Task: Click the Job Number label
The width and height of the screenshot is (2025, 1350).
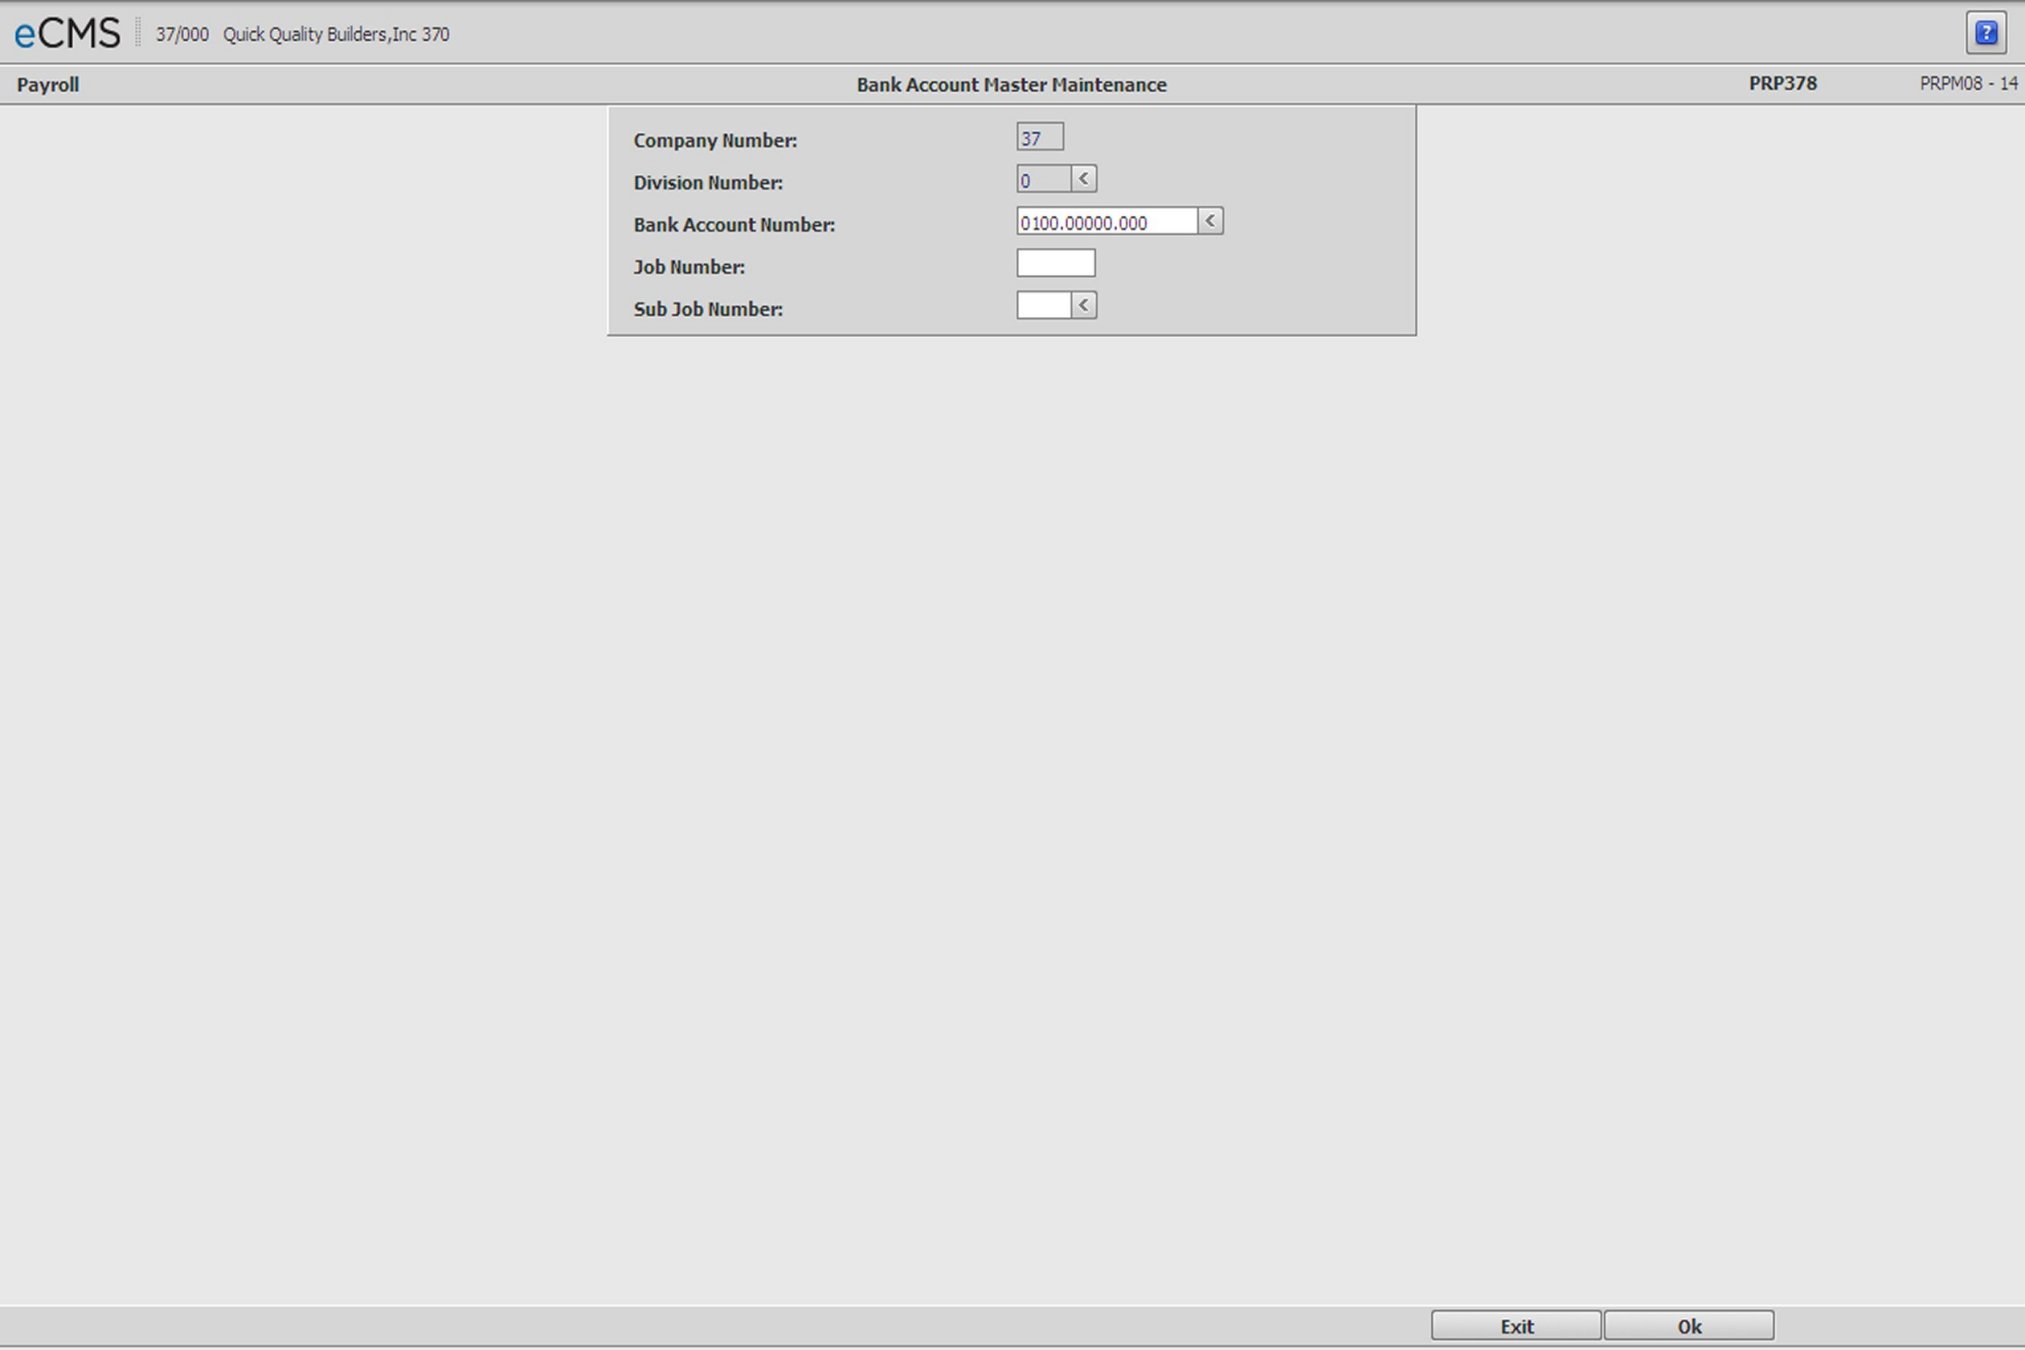Action: pos(689,267)
